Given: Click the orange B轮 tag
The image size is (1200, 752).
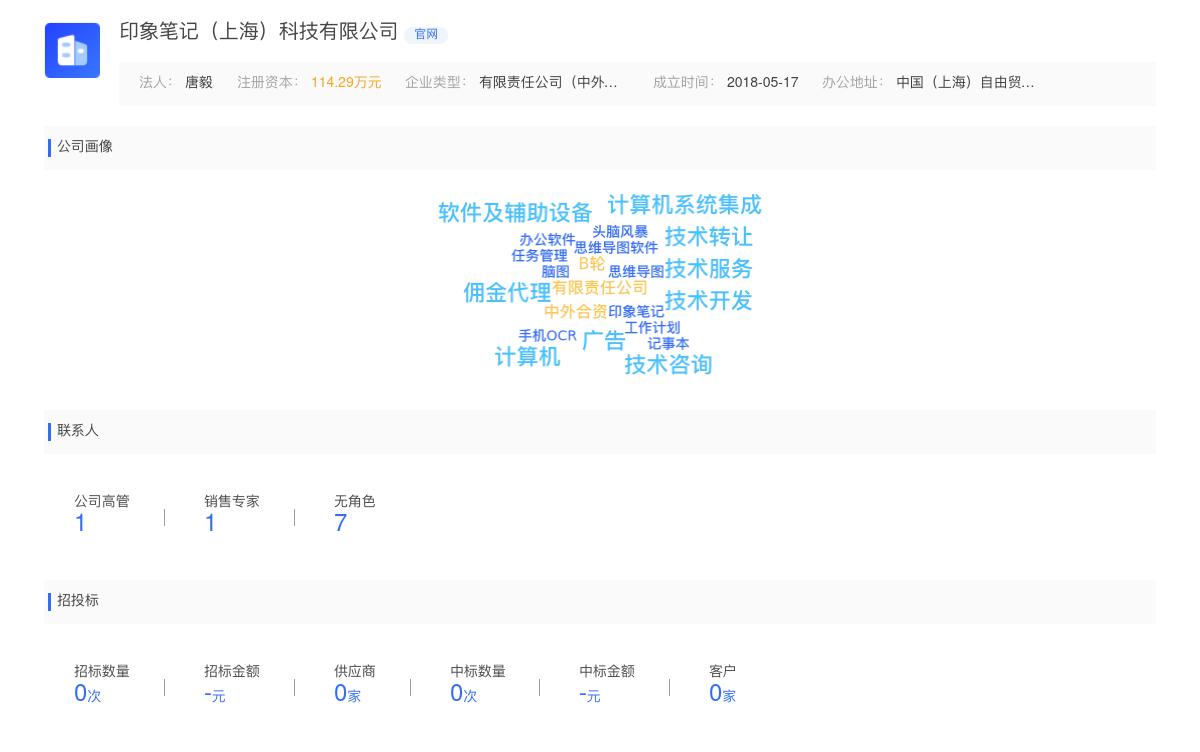Looking at the screenshot, I should (592, 264).
